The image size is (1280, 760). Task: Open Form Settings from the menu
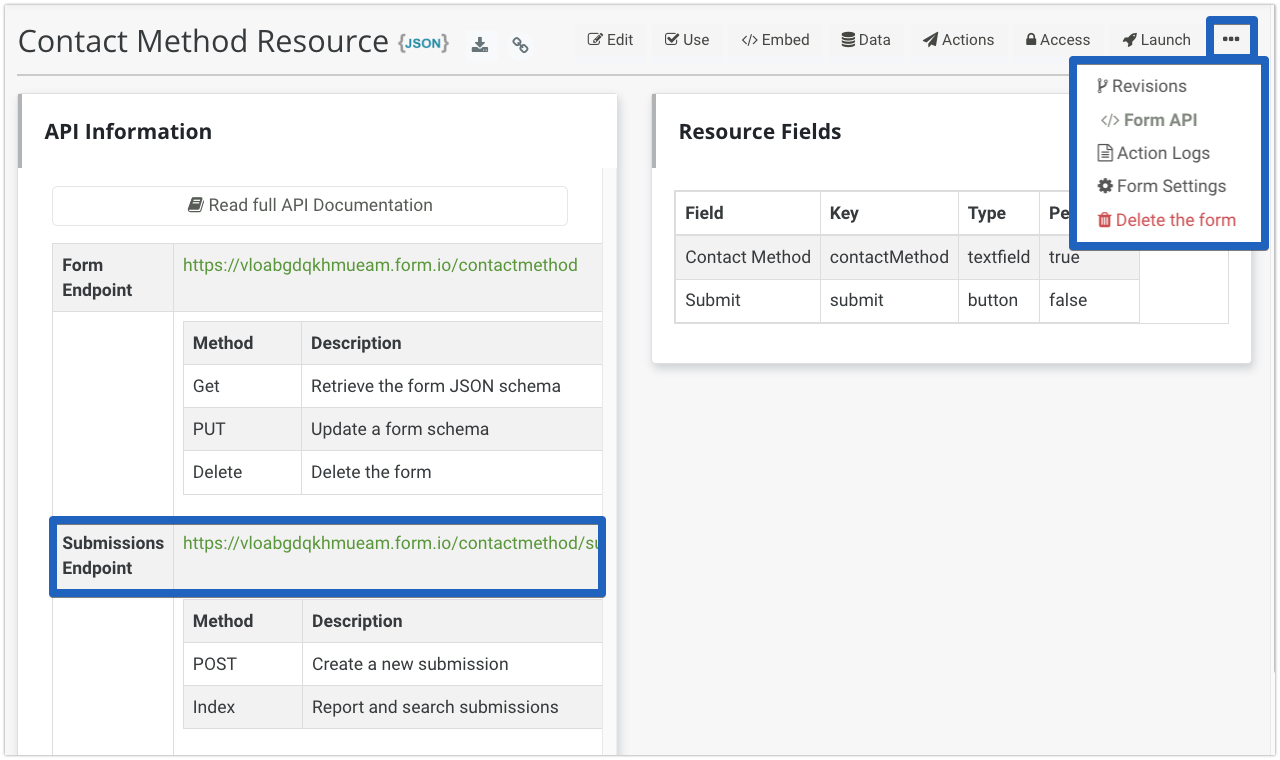pos(1161,186)
